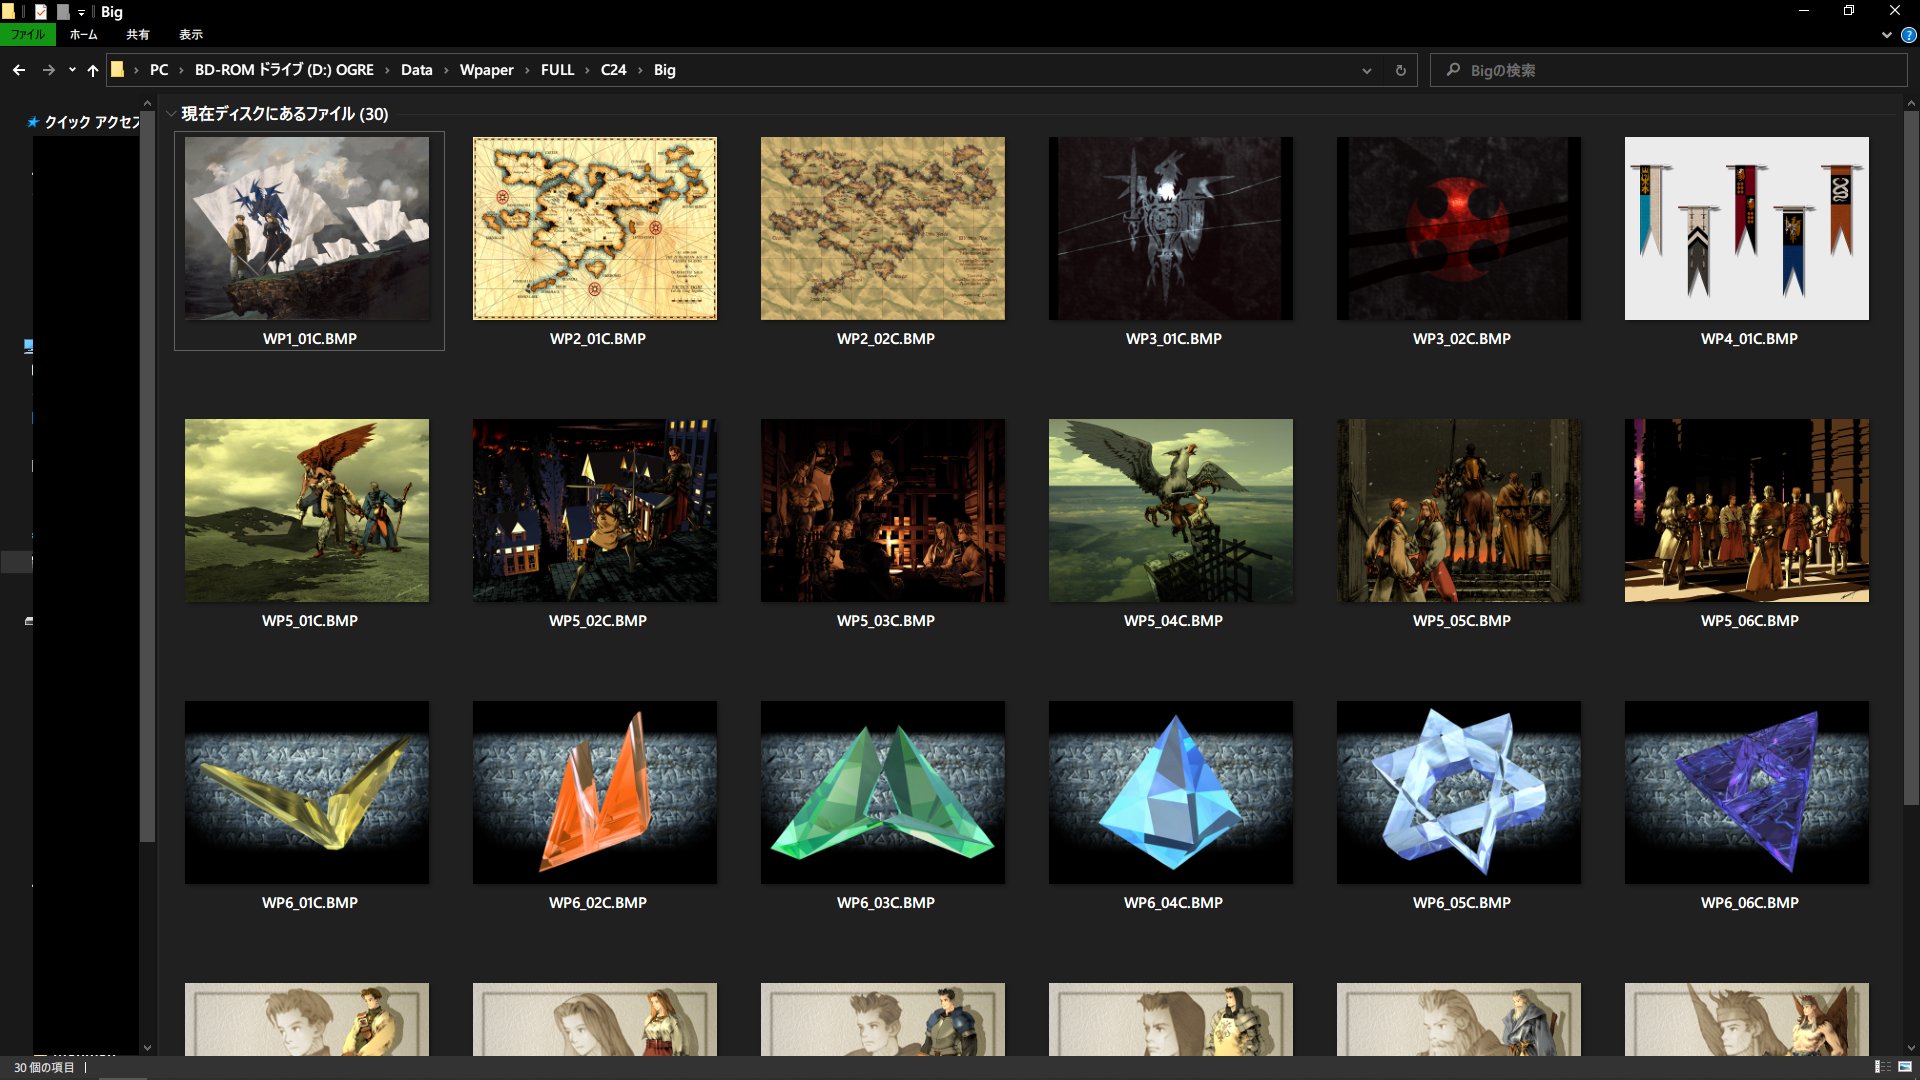Go forward with the right arrow button
Screen dimensions: 1920x1080
(48, 70)
